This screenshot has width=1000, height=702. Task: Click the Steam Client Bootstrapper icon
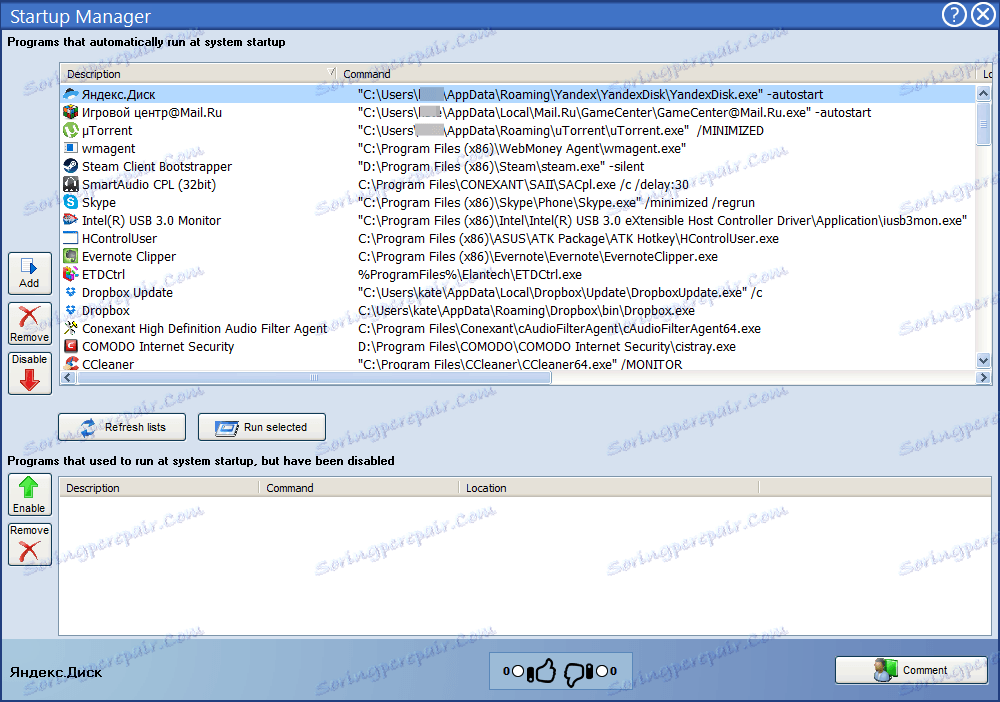point(71,166)
